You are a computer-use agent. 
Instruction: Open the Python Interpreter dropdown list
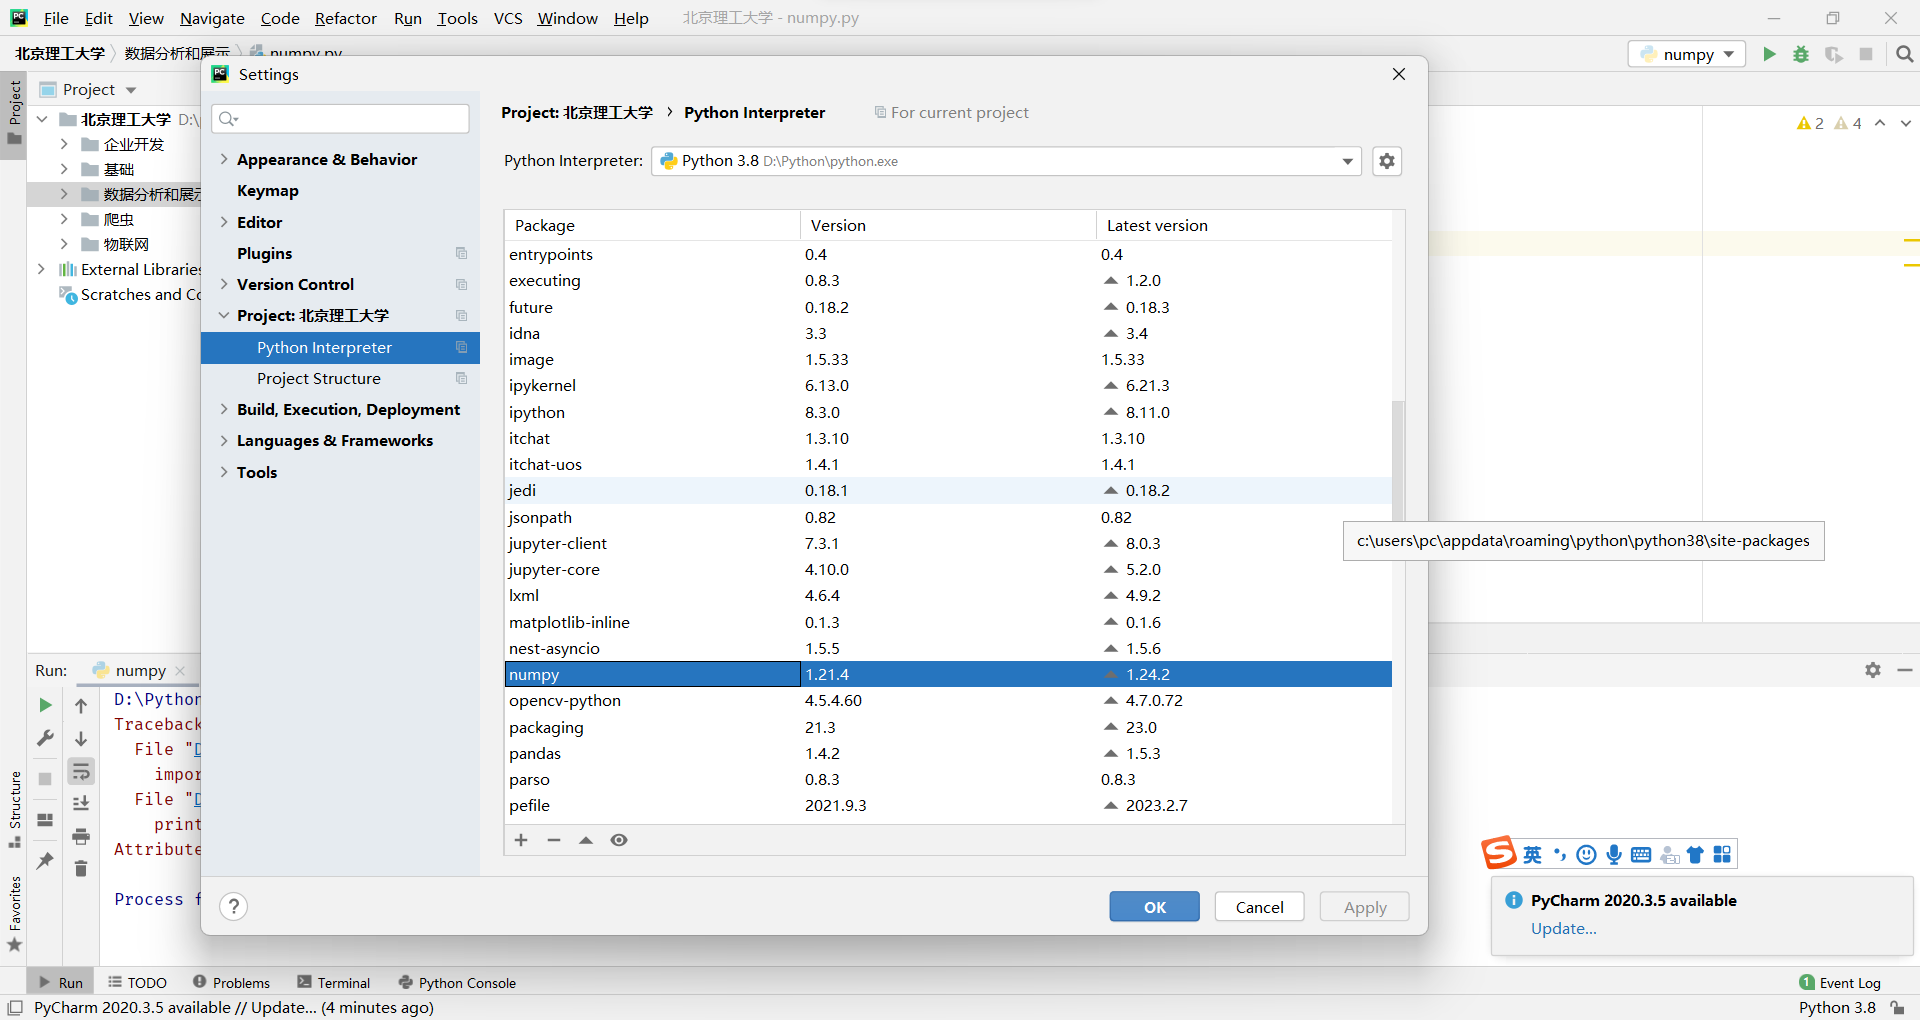[1348, 161]
